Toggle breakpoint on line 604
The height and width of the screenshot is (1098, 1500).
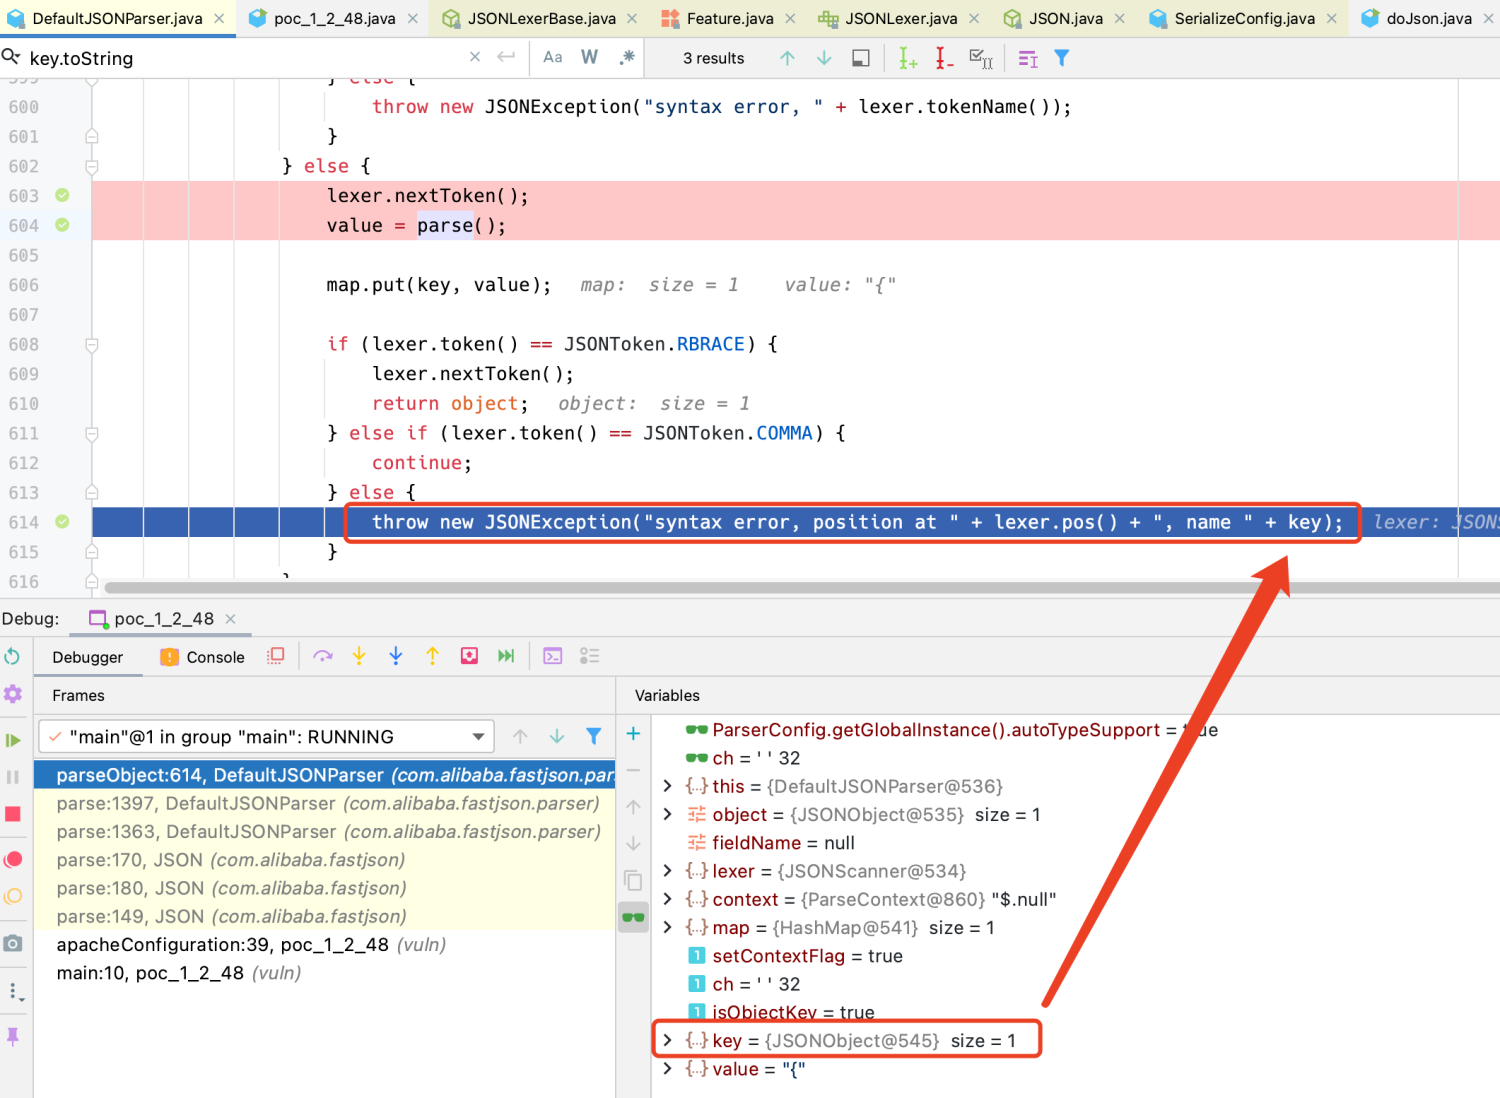(62, 225)
